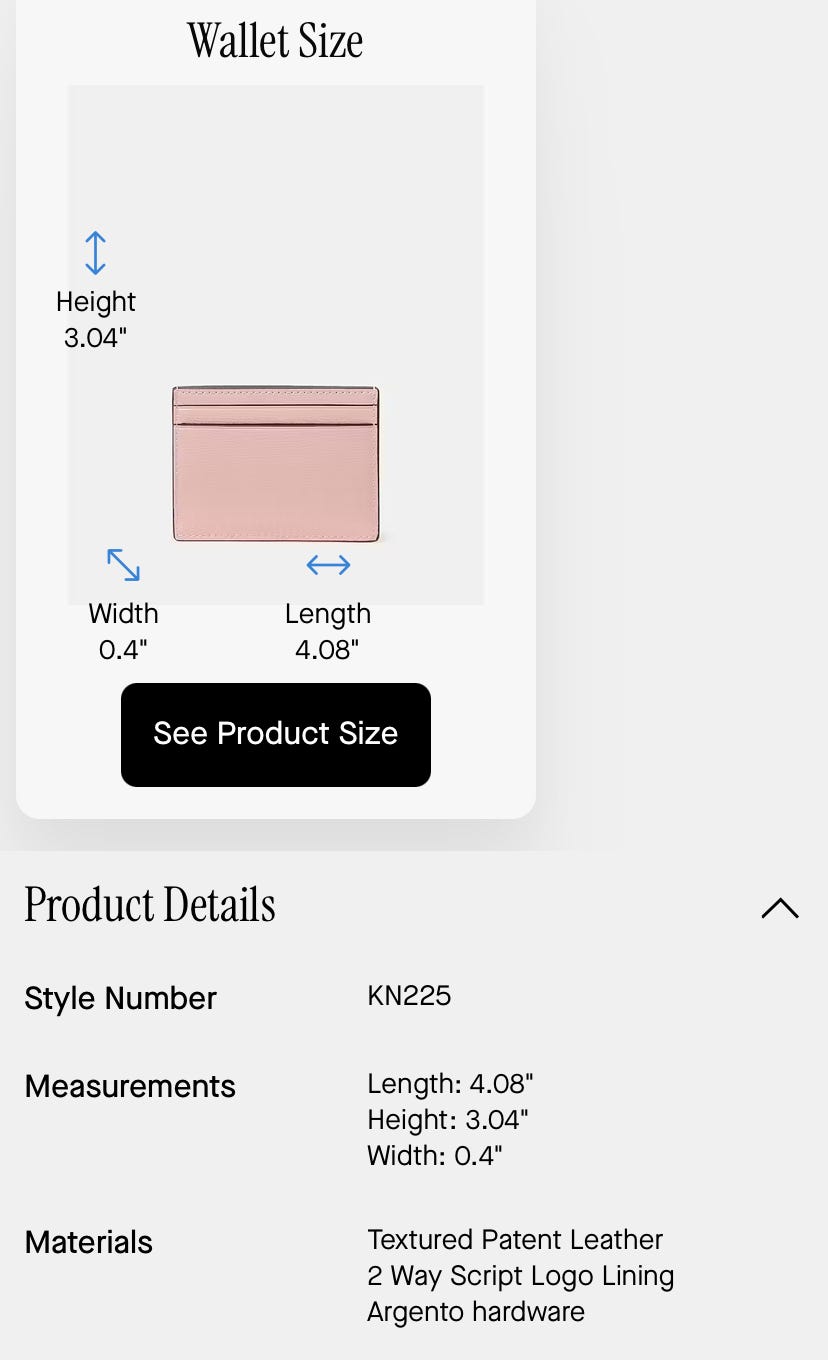Click the Measurements label
This screenshot has width=828, height=1360.
click(130, 1086)
